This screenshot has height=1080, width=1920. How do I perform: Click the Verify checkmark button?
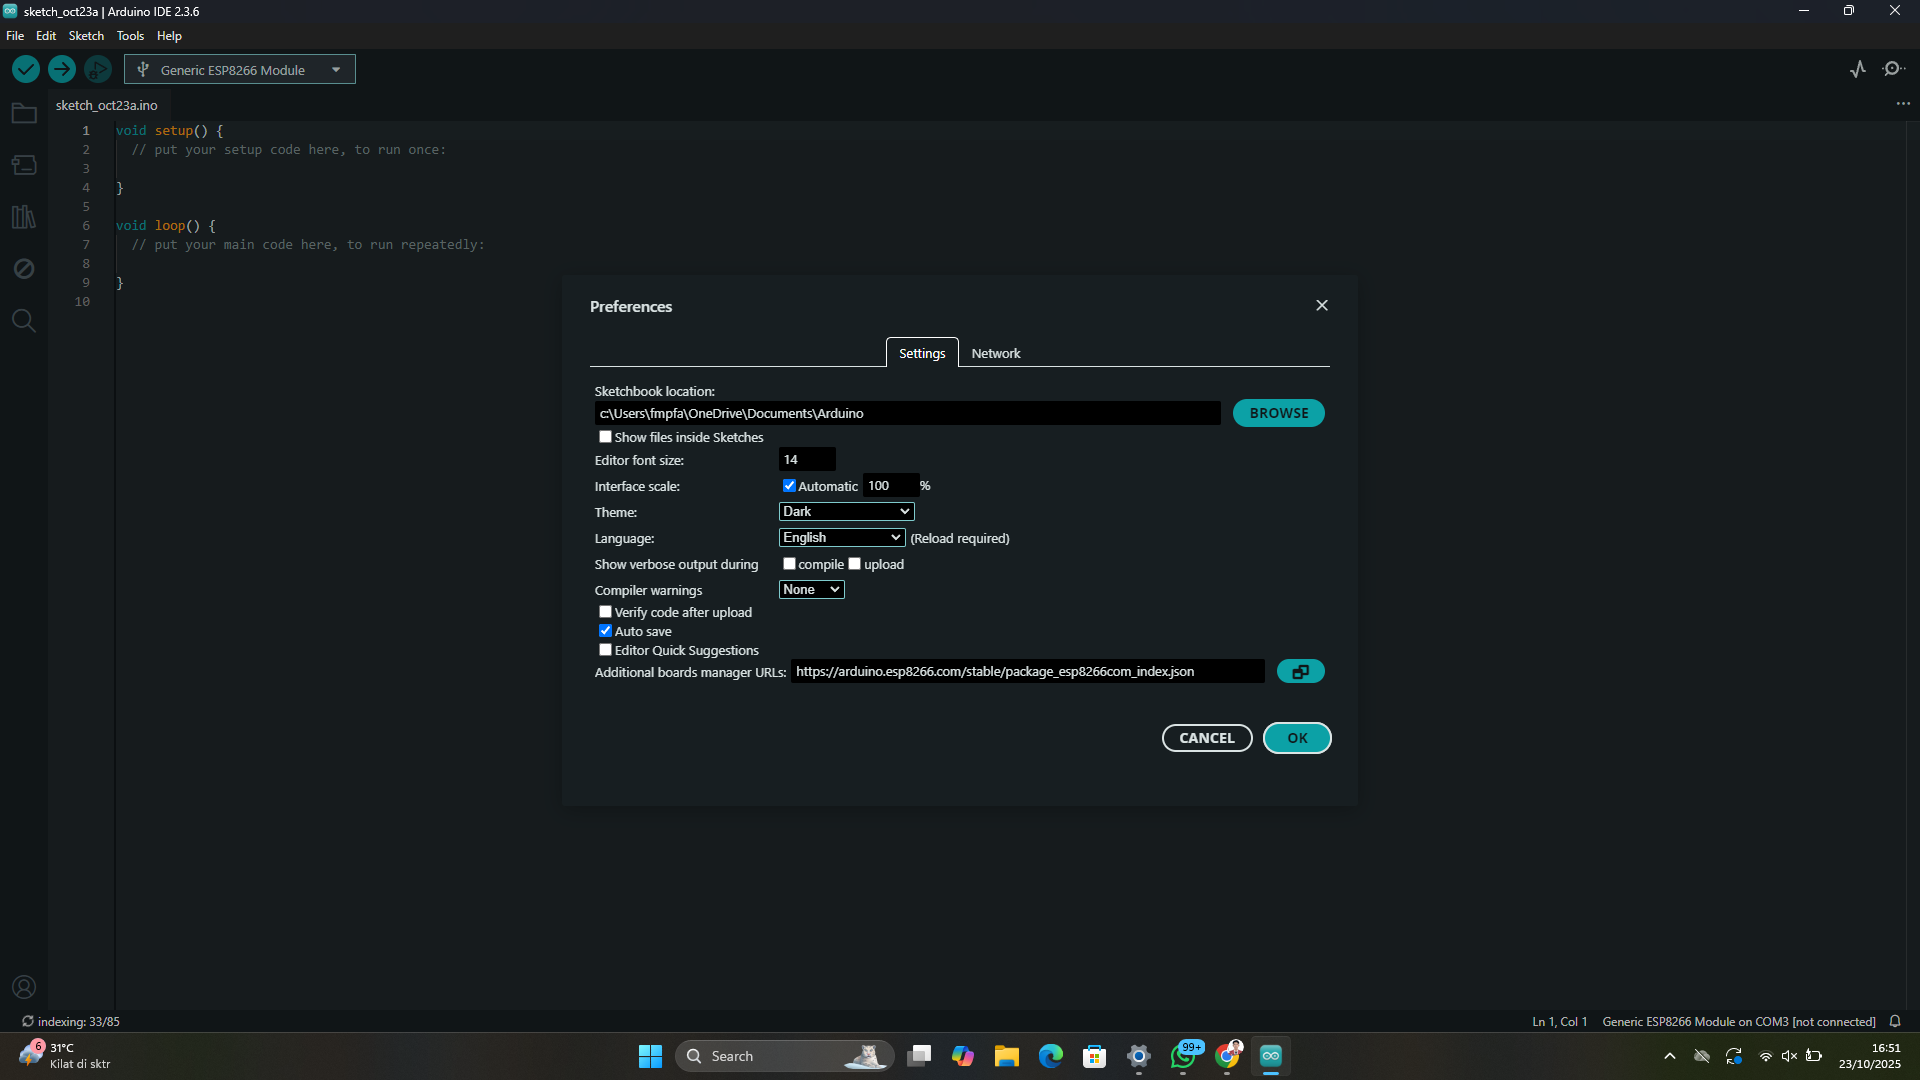(26, 69)
